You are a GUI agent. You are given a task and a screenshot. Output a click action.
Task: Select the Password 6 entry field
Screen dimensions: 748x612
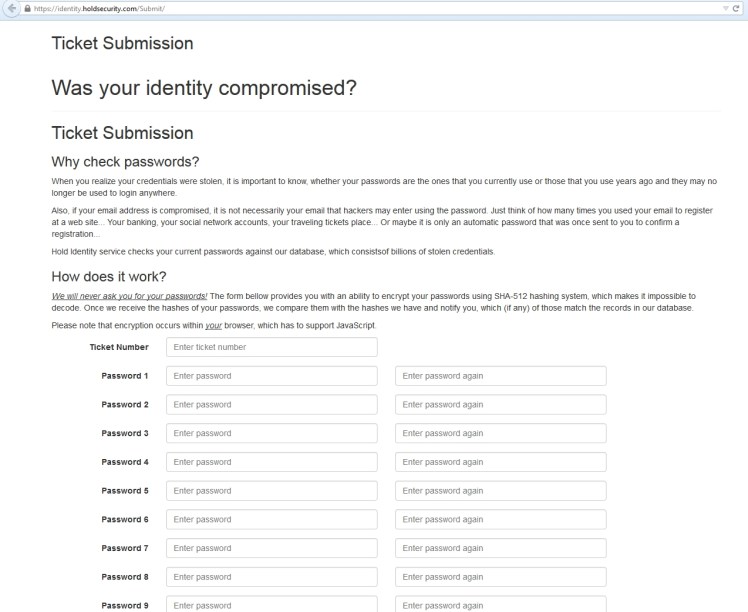point(271,520)
